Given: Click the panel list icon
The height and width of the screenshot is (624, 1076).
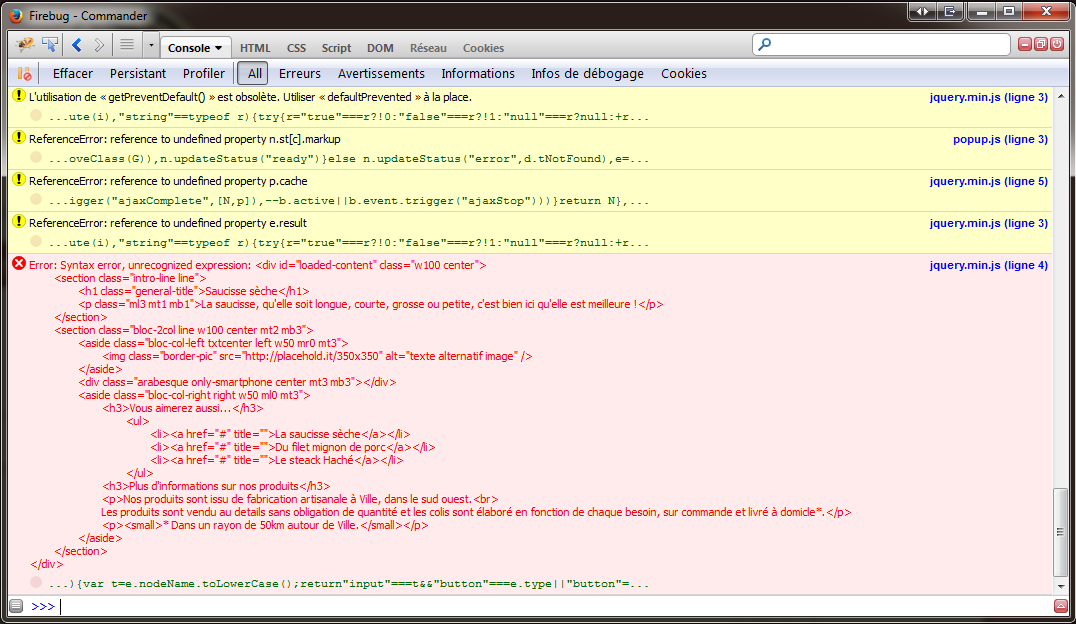Looking at the screenshot, I should tap(126, 45).
